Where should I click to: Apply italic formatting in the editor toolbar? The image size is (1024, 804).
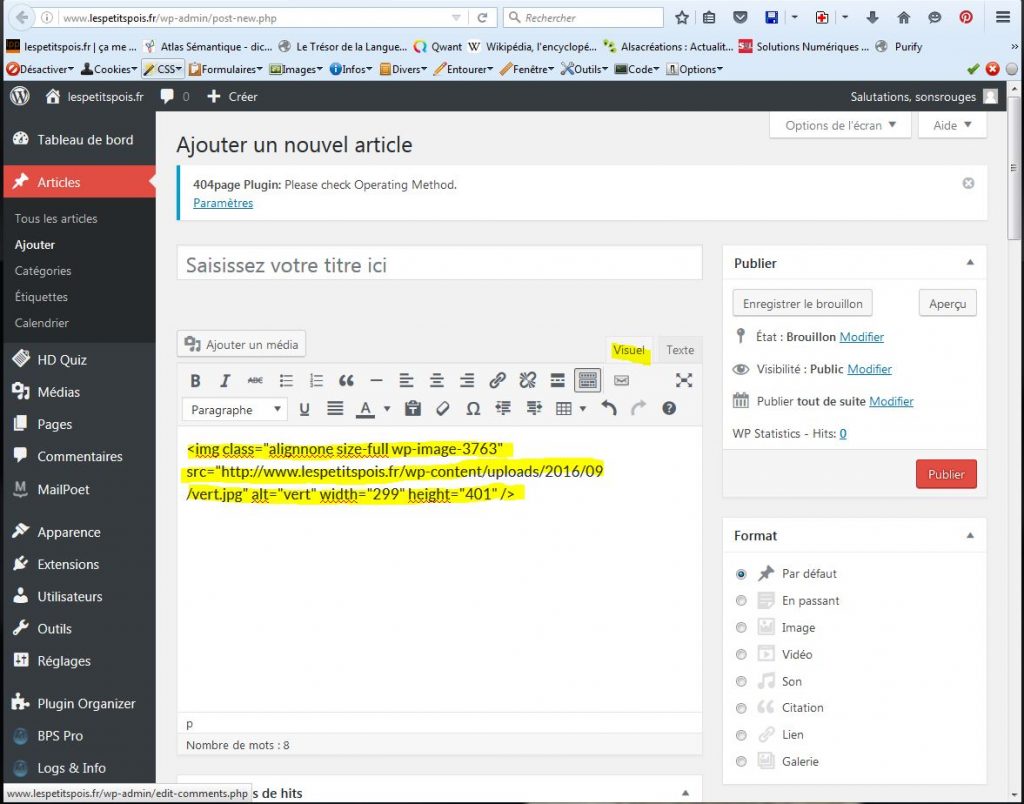(x=226, y=381)
